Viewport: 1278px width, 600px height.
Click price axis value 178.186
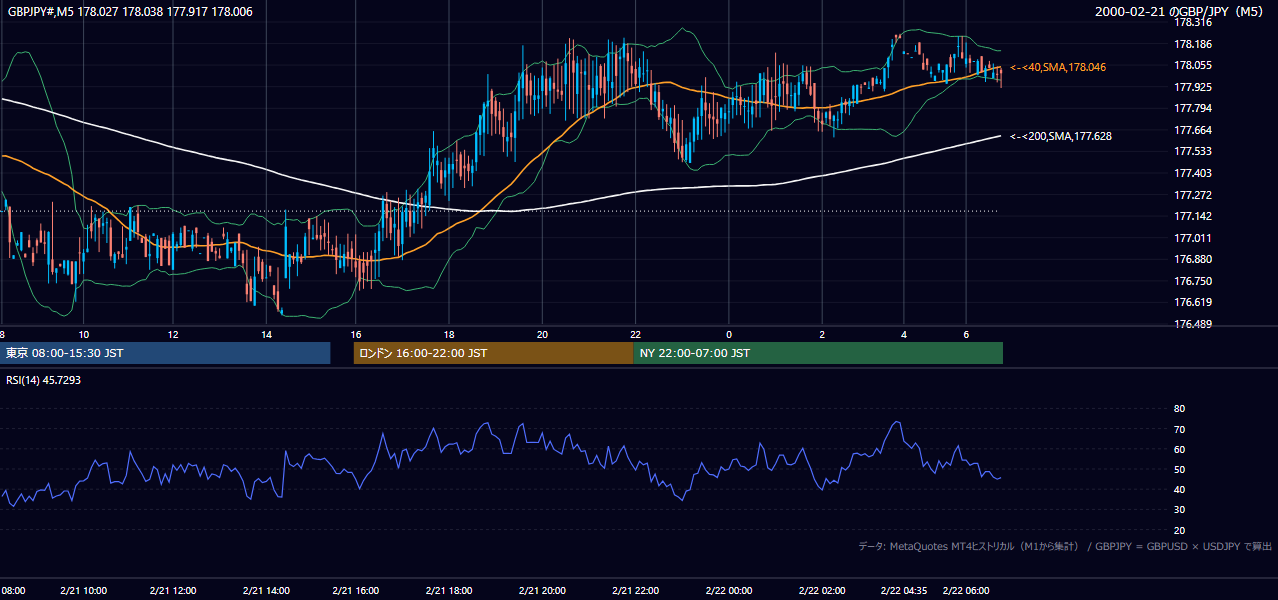[x=1192, y=44]
